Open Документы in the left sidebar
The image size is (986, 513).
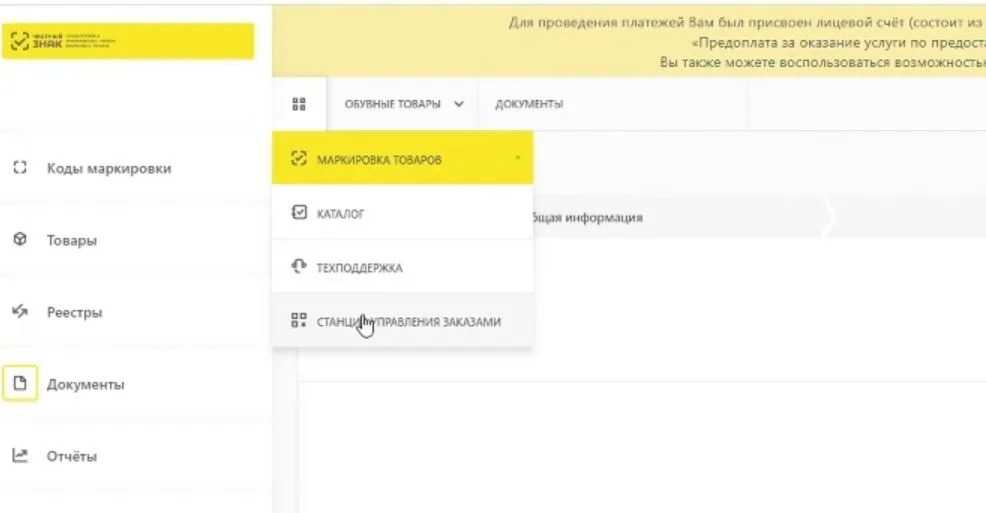click(86, 385)
